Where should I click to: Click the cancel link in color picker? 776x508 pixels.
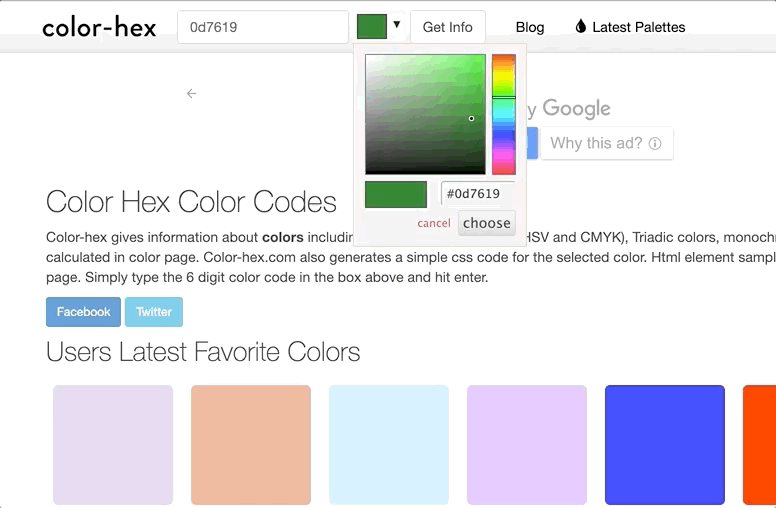(434, 223)
